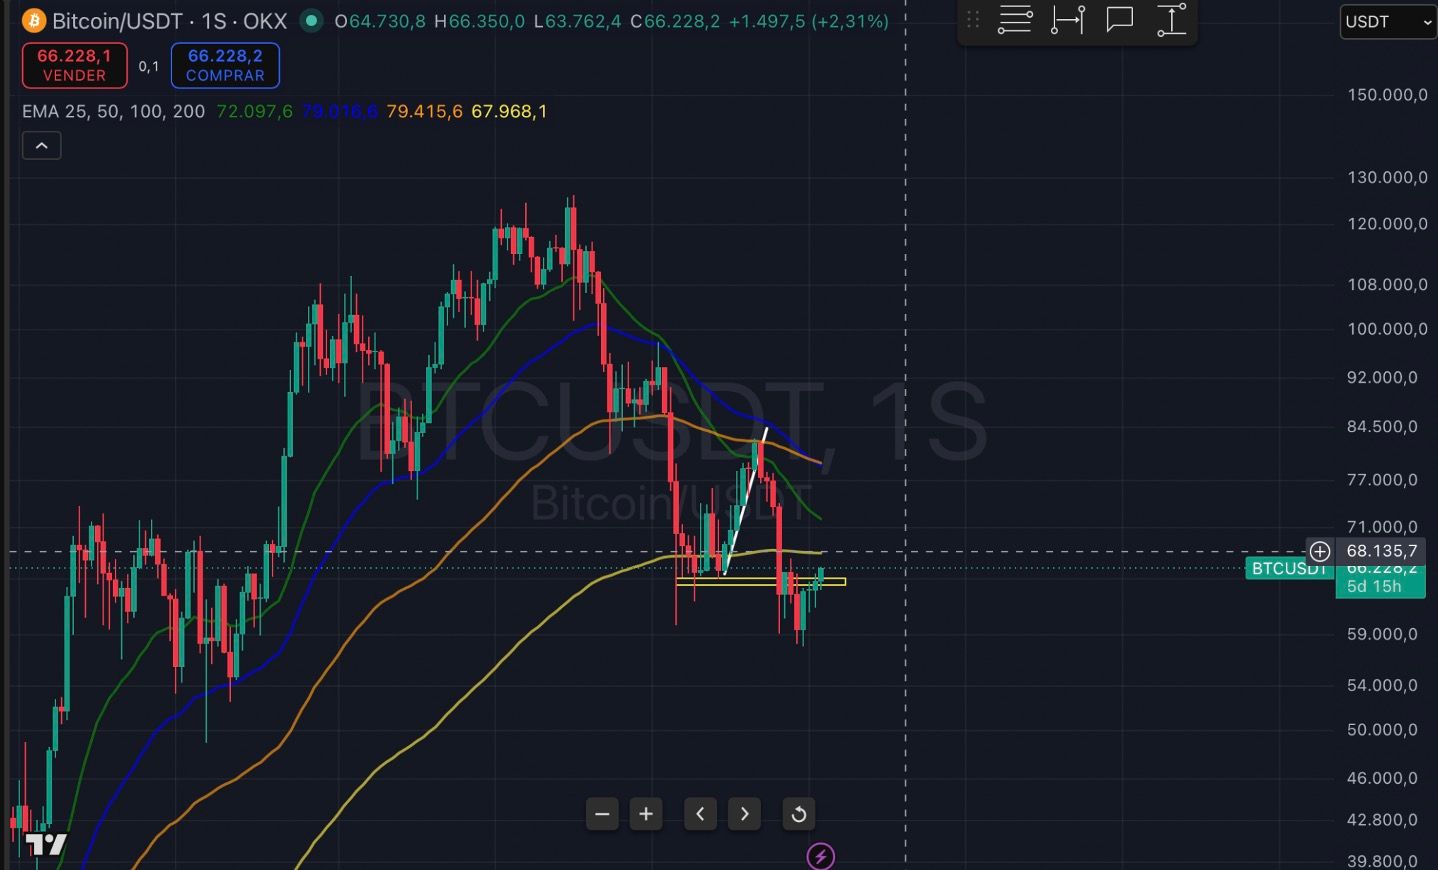Click the TradingView logo
The width and height of the screenshot is (1438, 870).
[46, 844]
